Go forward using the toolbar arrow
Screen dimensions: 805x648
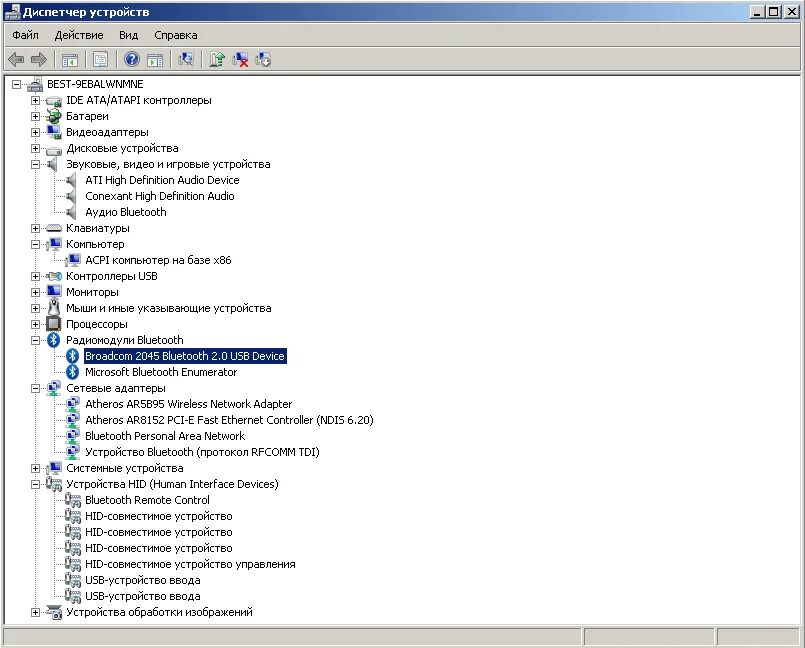click(x=39, y=60)
